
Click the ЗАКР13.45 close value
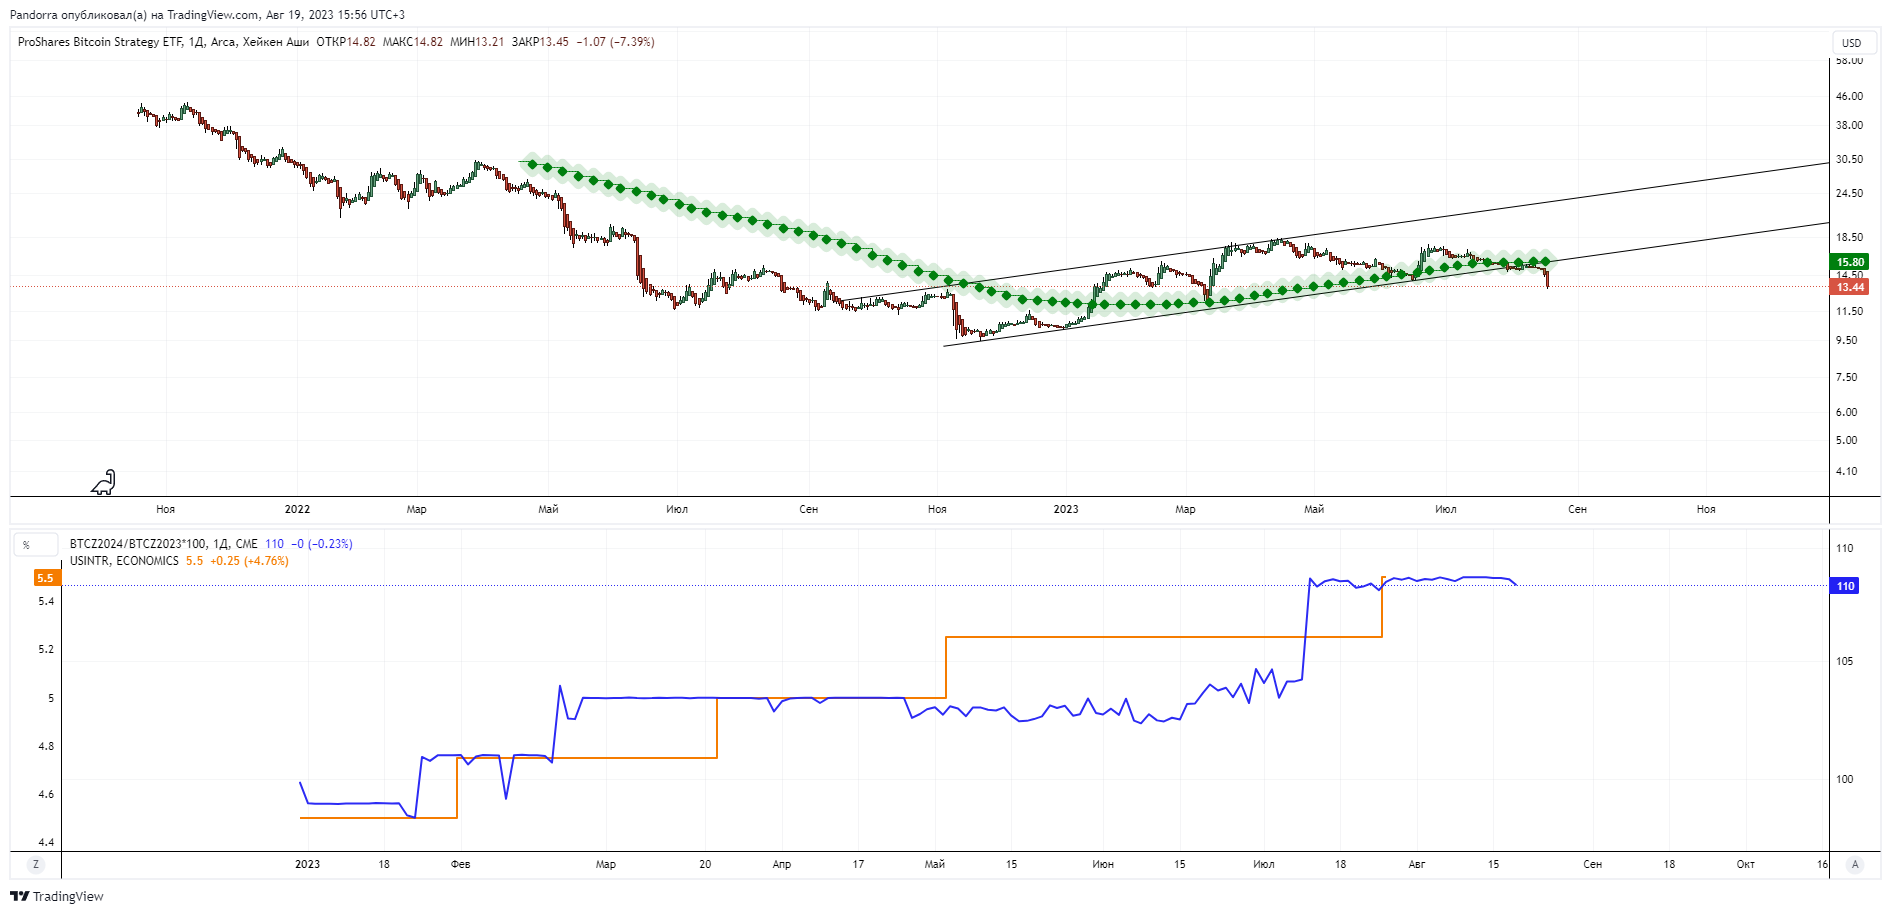540,42
